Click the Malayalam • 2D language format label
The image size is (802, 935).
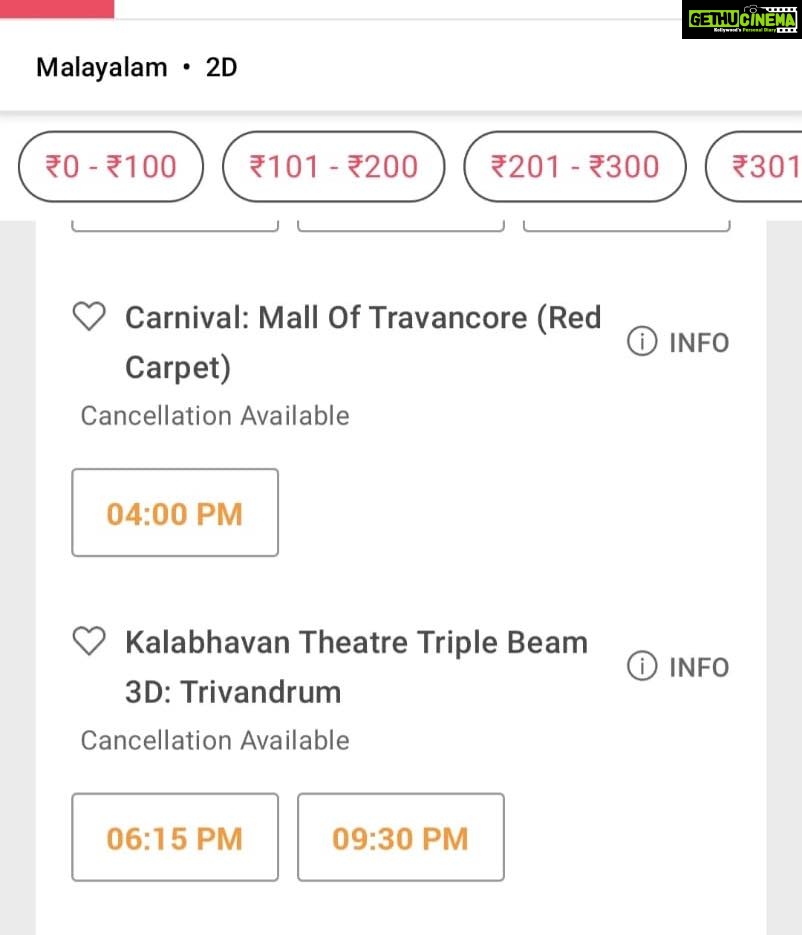[x=137, y=67]
